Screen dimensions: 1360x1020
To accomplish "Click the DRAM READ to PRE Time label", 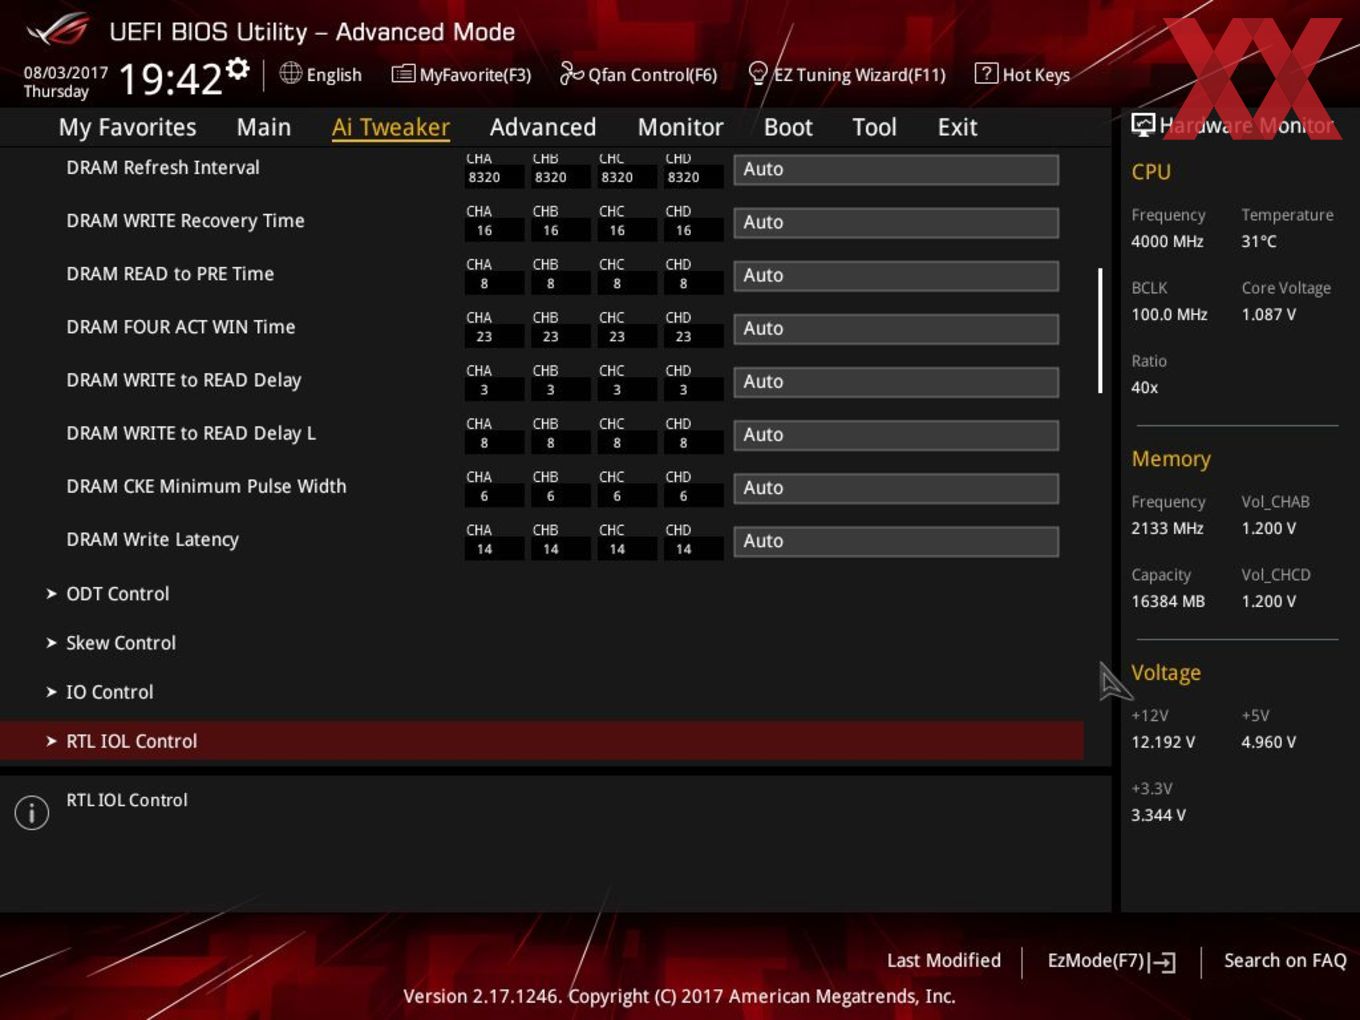I will pyautogui.click(x=170, y=273).
